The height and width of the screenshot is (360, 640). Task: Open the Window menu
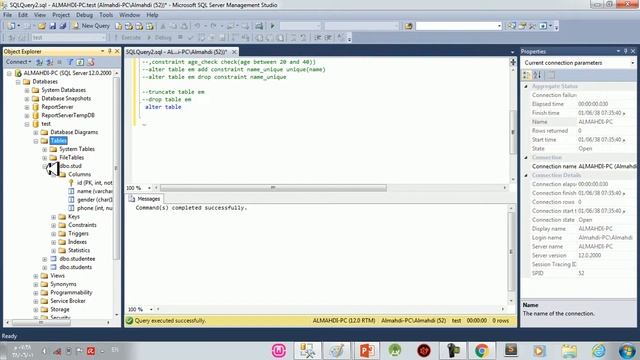pyautogui.click(x=129, y=15)
